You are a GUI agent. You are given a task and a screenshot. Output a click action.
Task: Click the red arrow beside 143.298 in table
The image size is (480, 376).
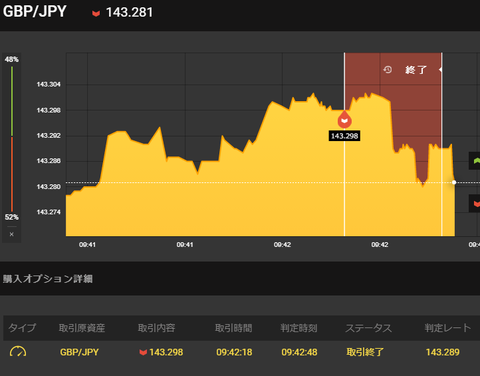143,352
